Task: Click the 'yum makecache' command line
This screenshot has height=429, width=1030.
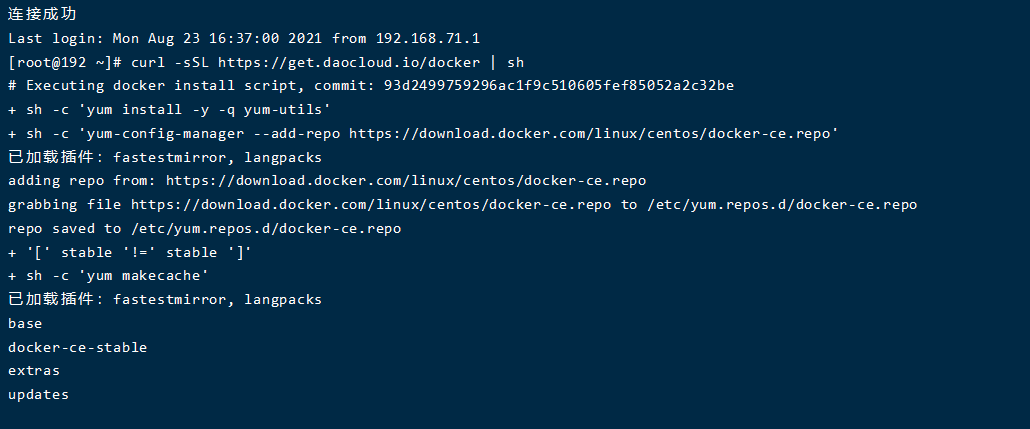Action: 108,276
